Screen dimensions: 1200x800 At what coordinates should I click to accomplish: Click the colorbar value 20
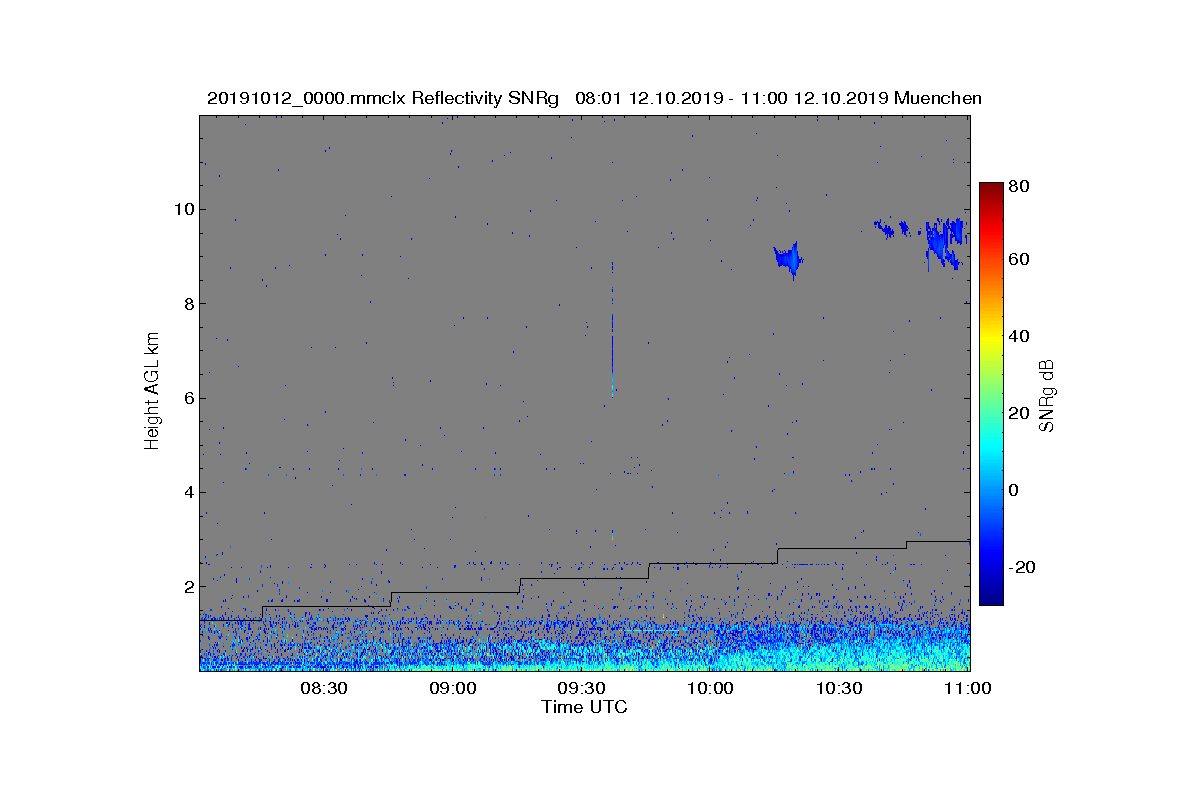pos(1020,413)
